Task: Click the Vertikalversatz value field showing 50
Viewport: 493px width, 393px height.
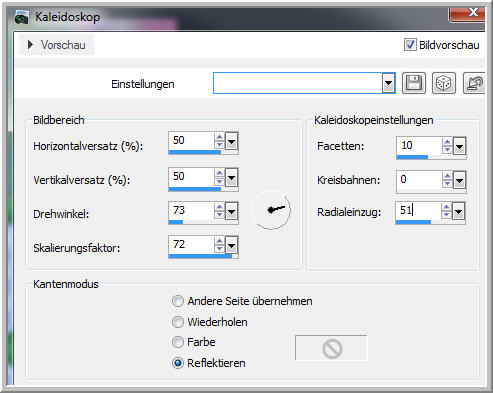Action: pyautogui.click(x=191, y=177)
